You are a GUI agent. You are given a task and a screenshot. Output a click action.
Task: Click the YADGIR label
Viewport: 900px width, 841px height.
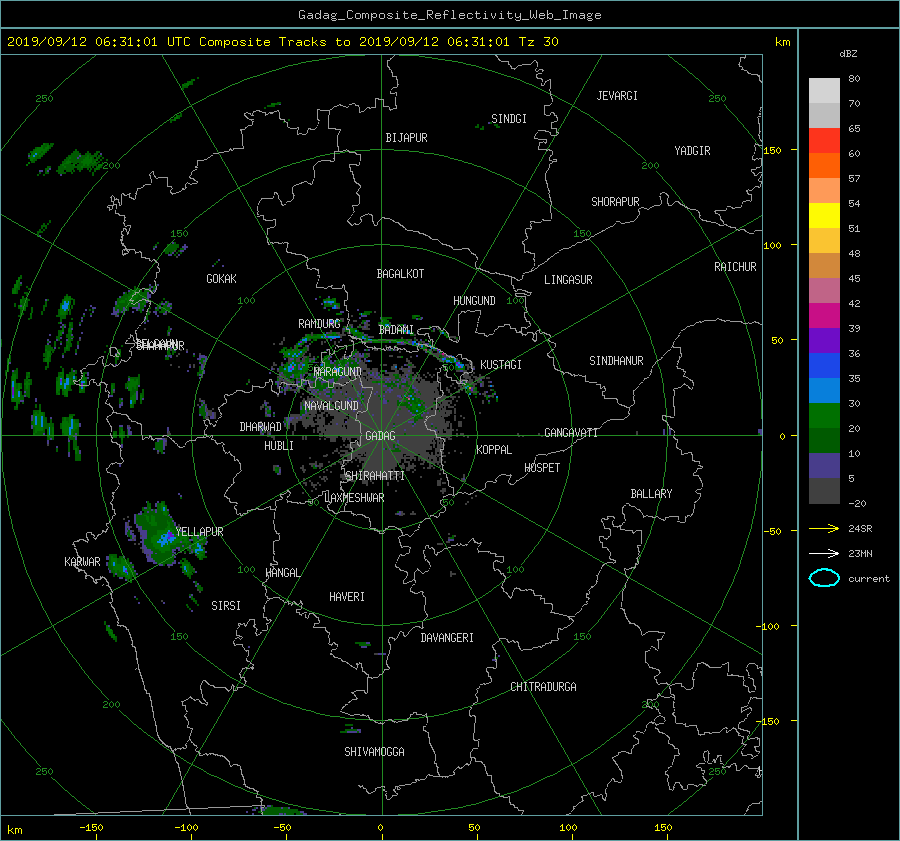pyautogui.click(x=692, y=151)
